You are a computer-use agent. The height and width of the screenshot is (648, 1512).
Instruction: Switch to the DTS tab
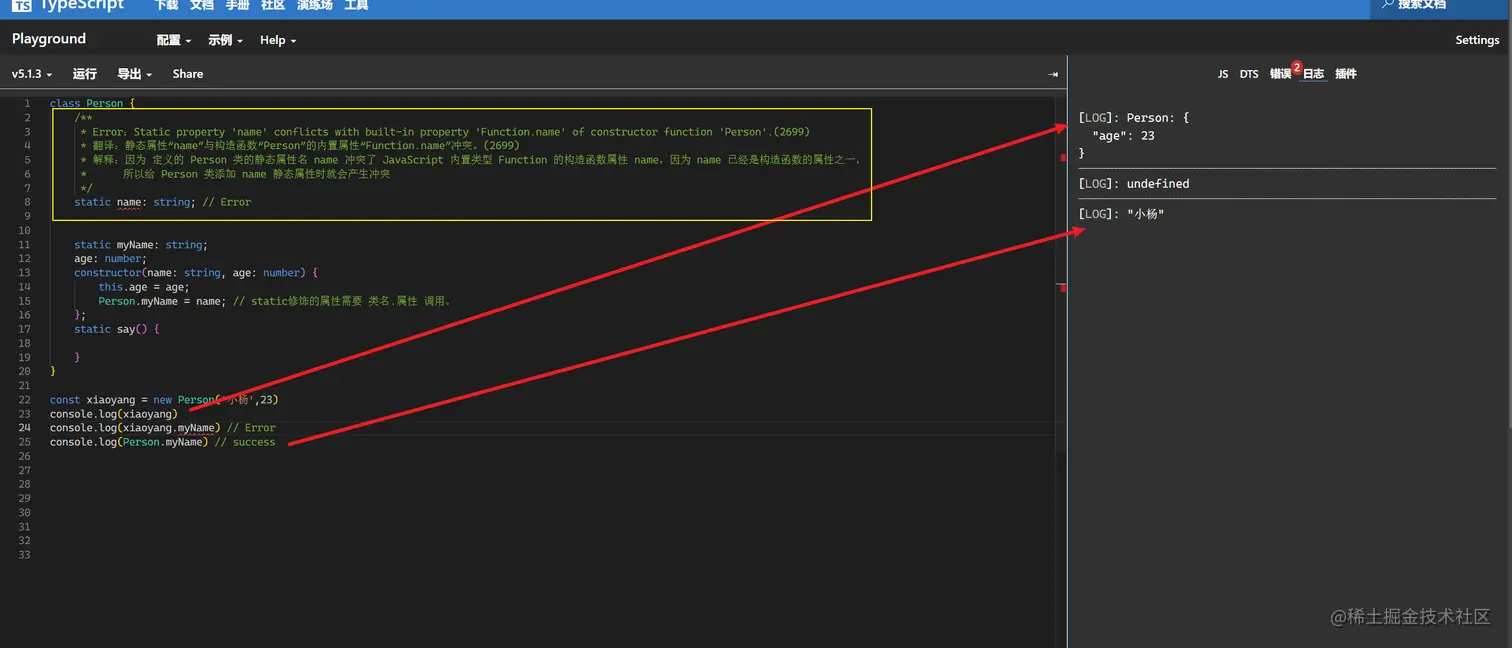(x=1249, y=74)
